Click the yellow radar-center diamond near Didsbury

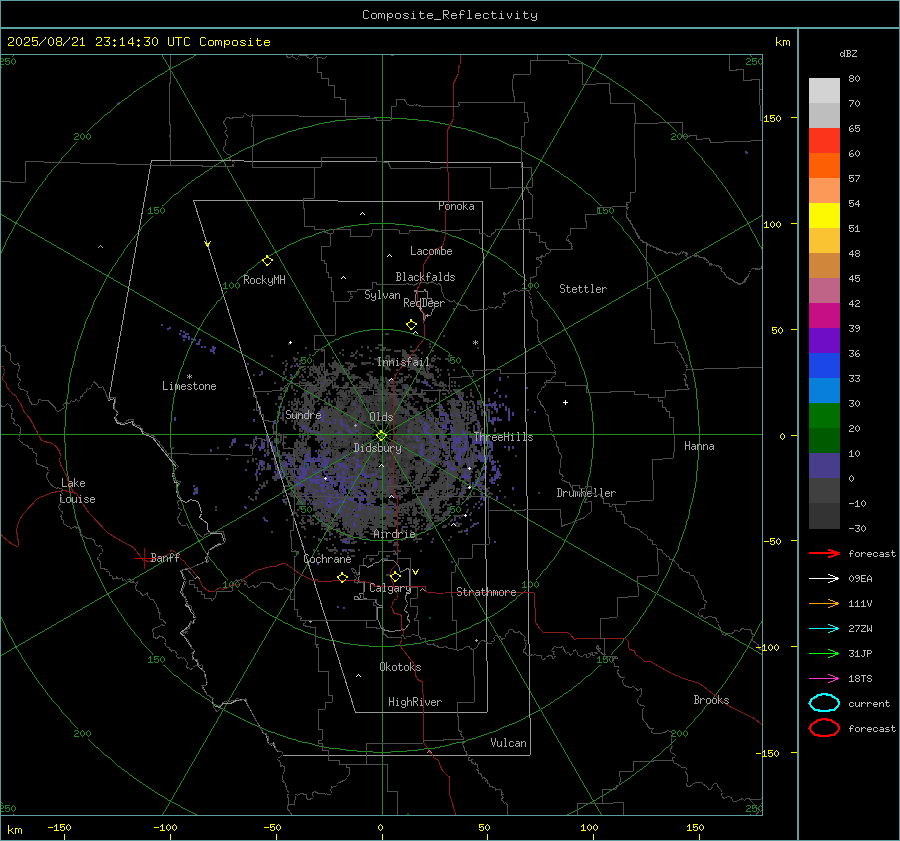tap(381, 435)
